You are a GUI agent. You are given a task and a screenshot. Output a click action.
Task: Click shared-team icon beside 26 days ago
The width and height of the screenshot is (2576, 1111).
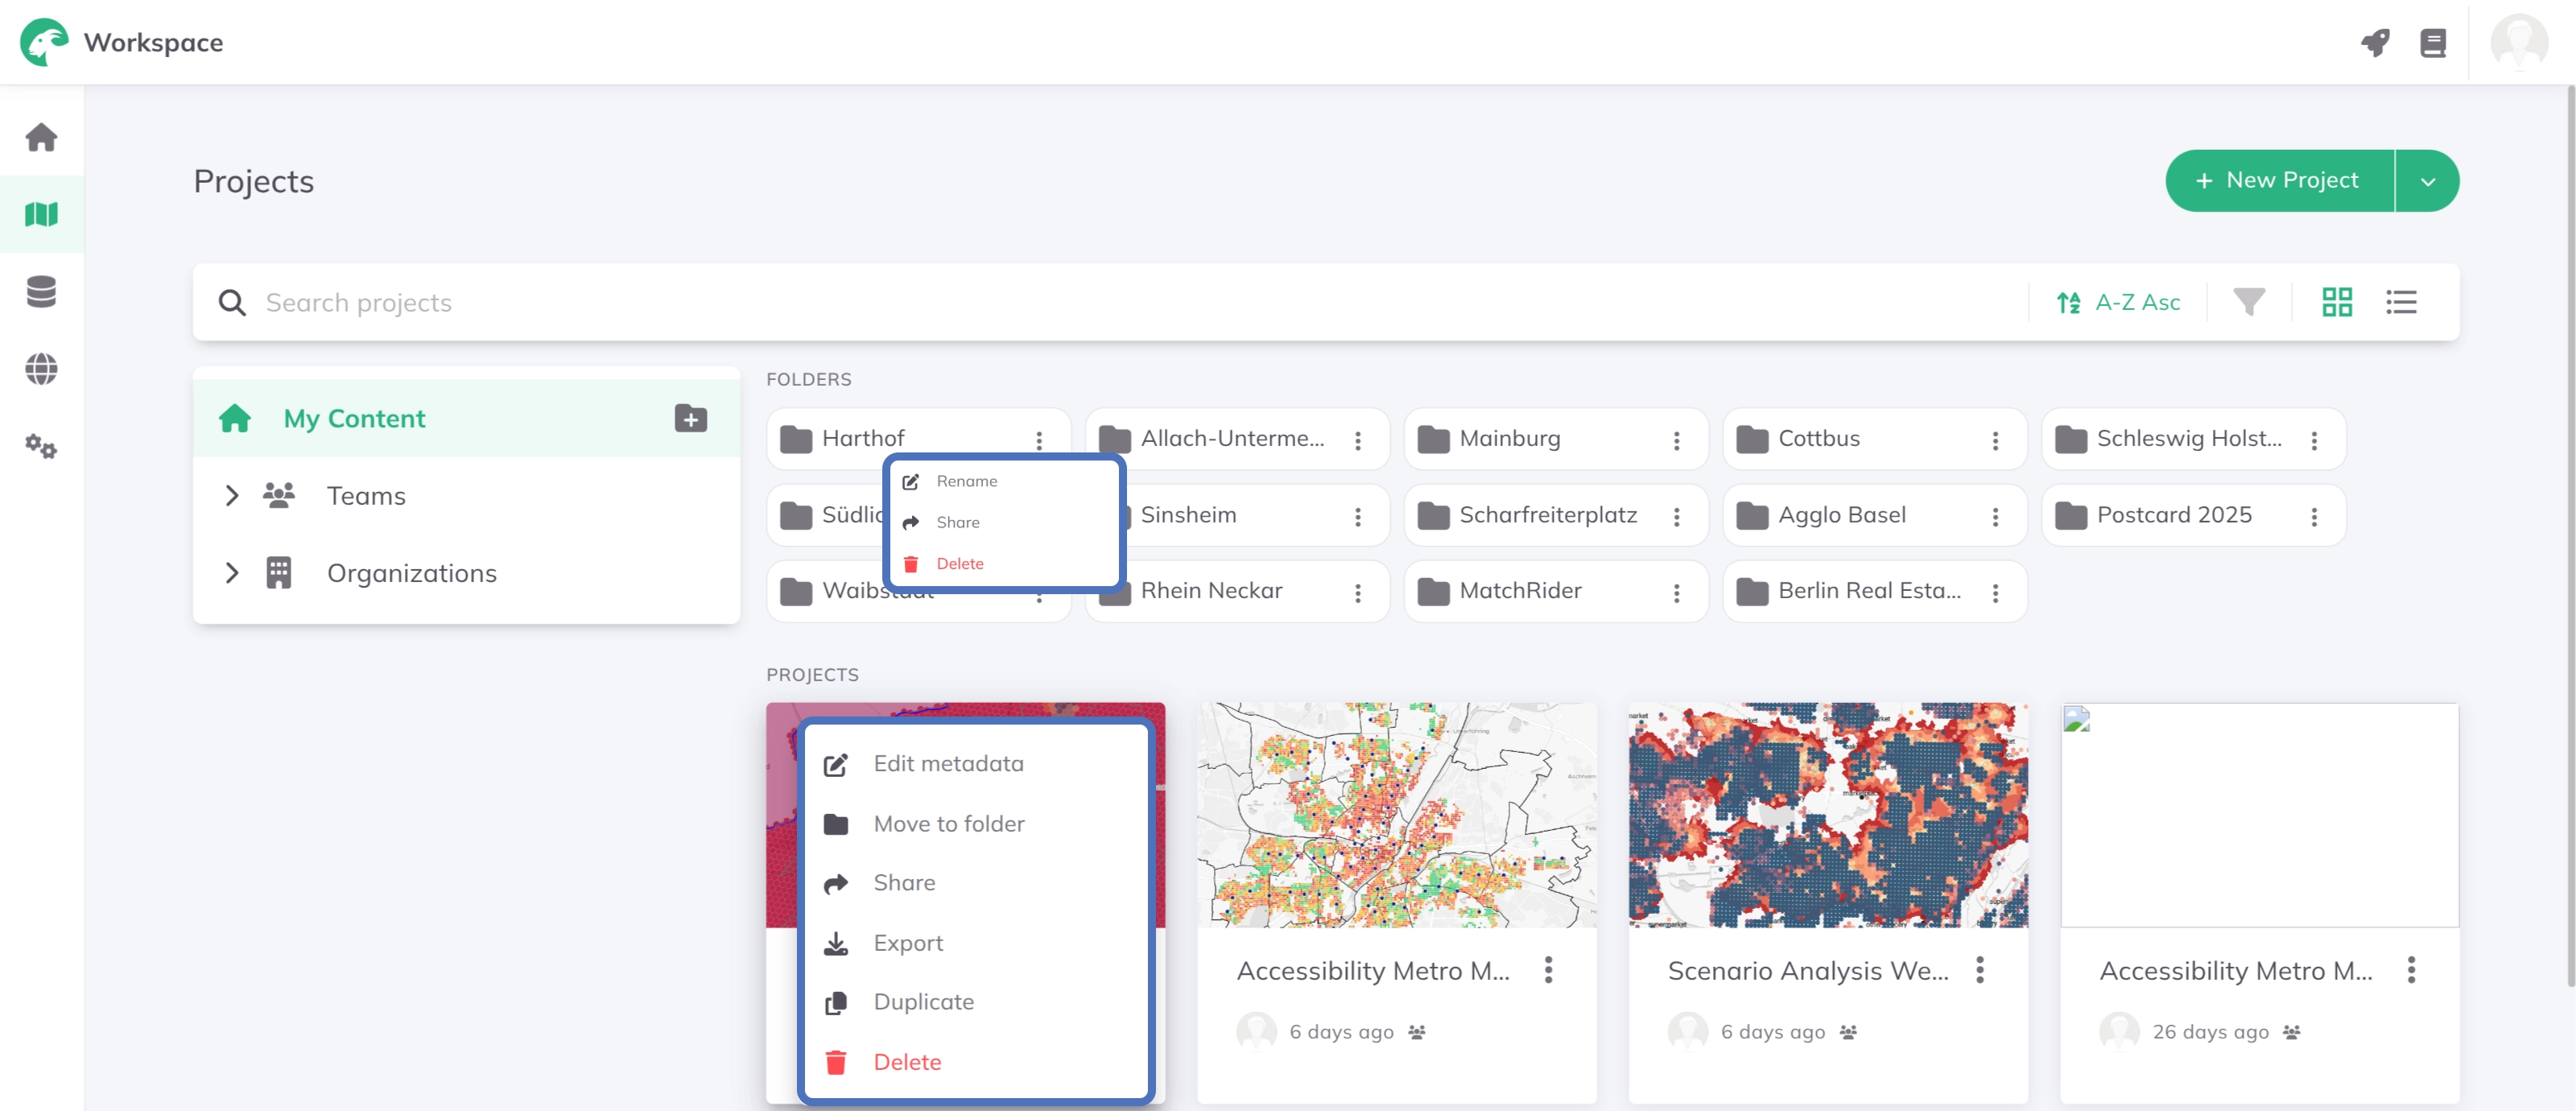2292,1032
